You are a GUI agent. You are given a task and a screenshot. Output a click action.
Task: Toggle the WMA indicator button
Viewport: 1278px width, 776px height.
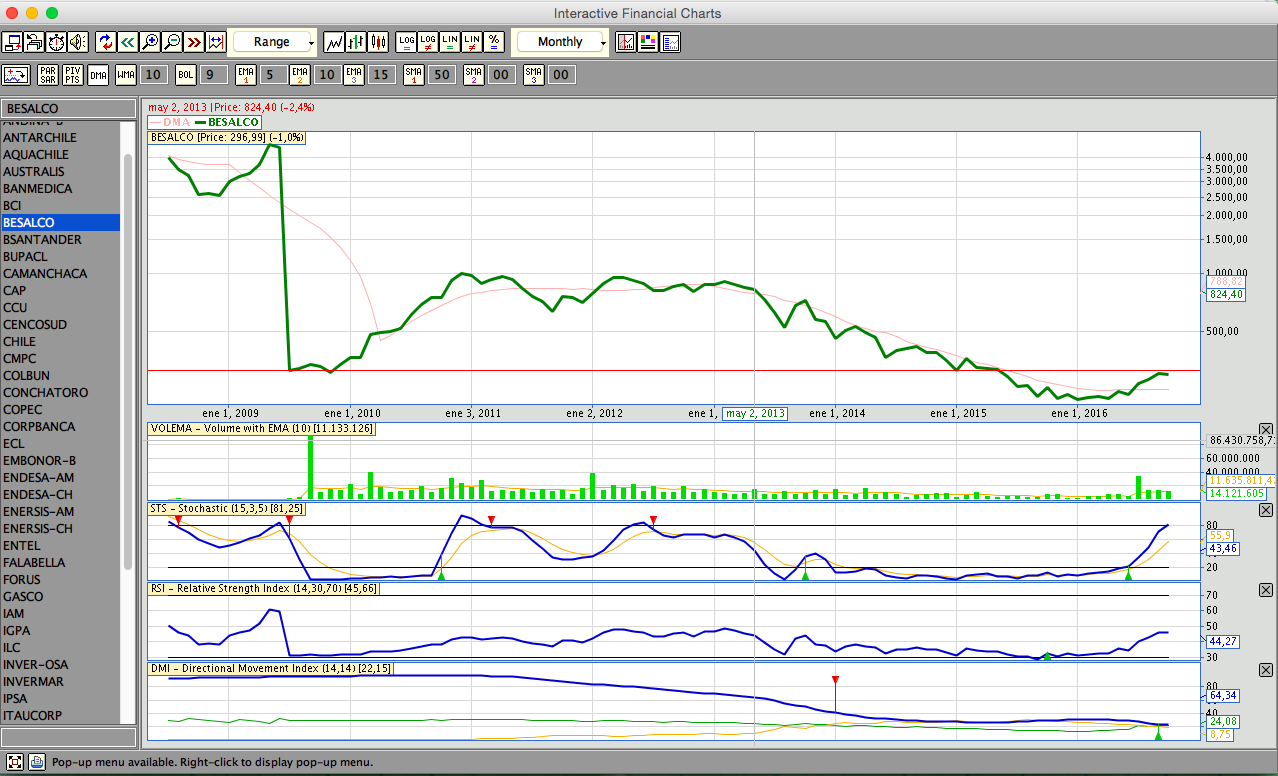point(126,75)
